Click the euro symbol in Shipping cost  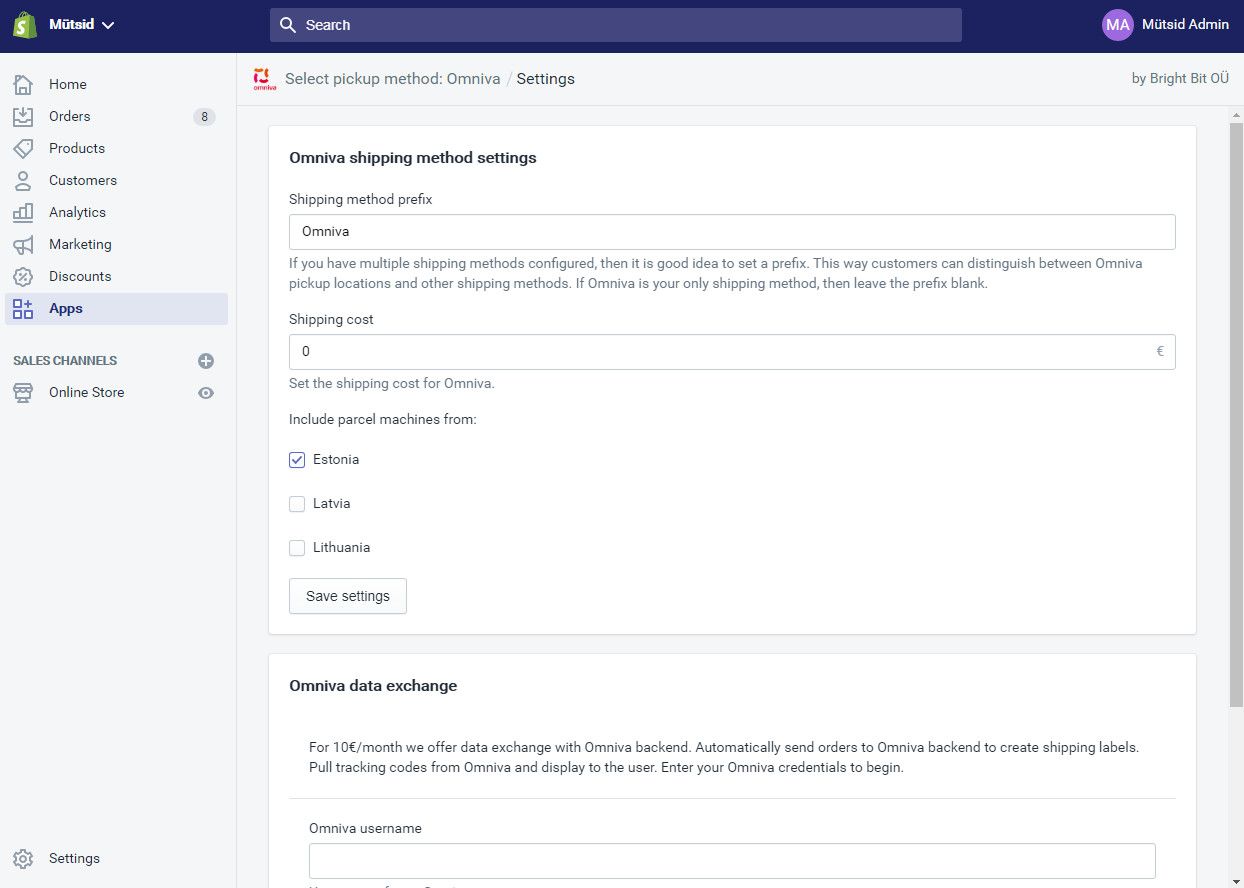[x=1160, y=352]
